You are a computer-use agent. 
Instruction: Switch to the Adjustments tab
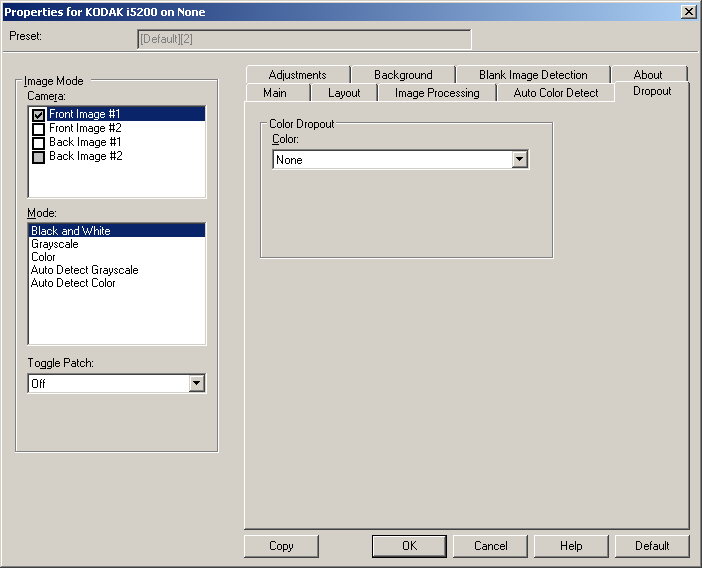point(298,75)
